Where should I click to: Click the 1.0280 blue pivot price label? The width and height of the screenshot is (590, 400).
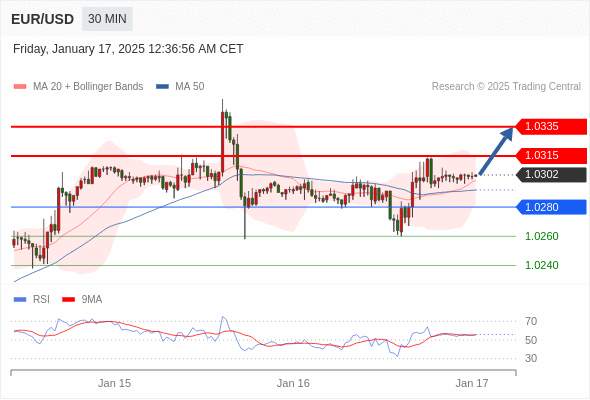(551, 207)
